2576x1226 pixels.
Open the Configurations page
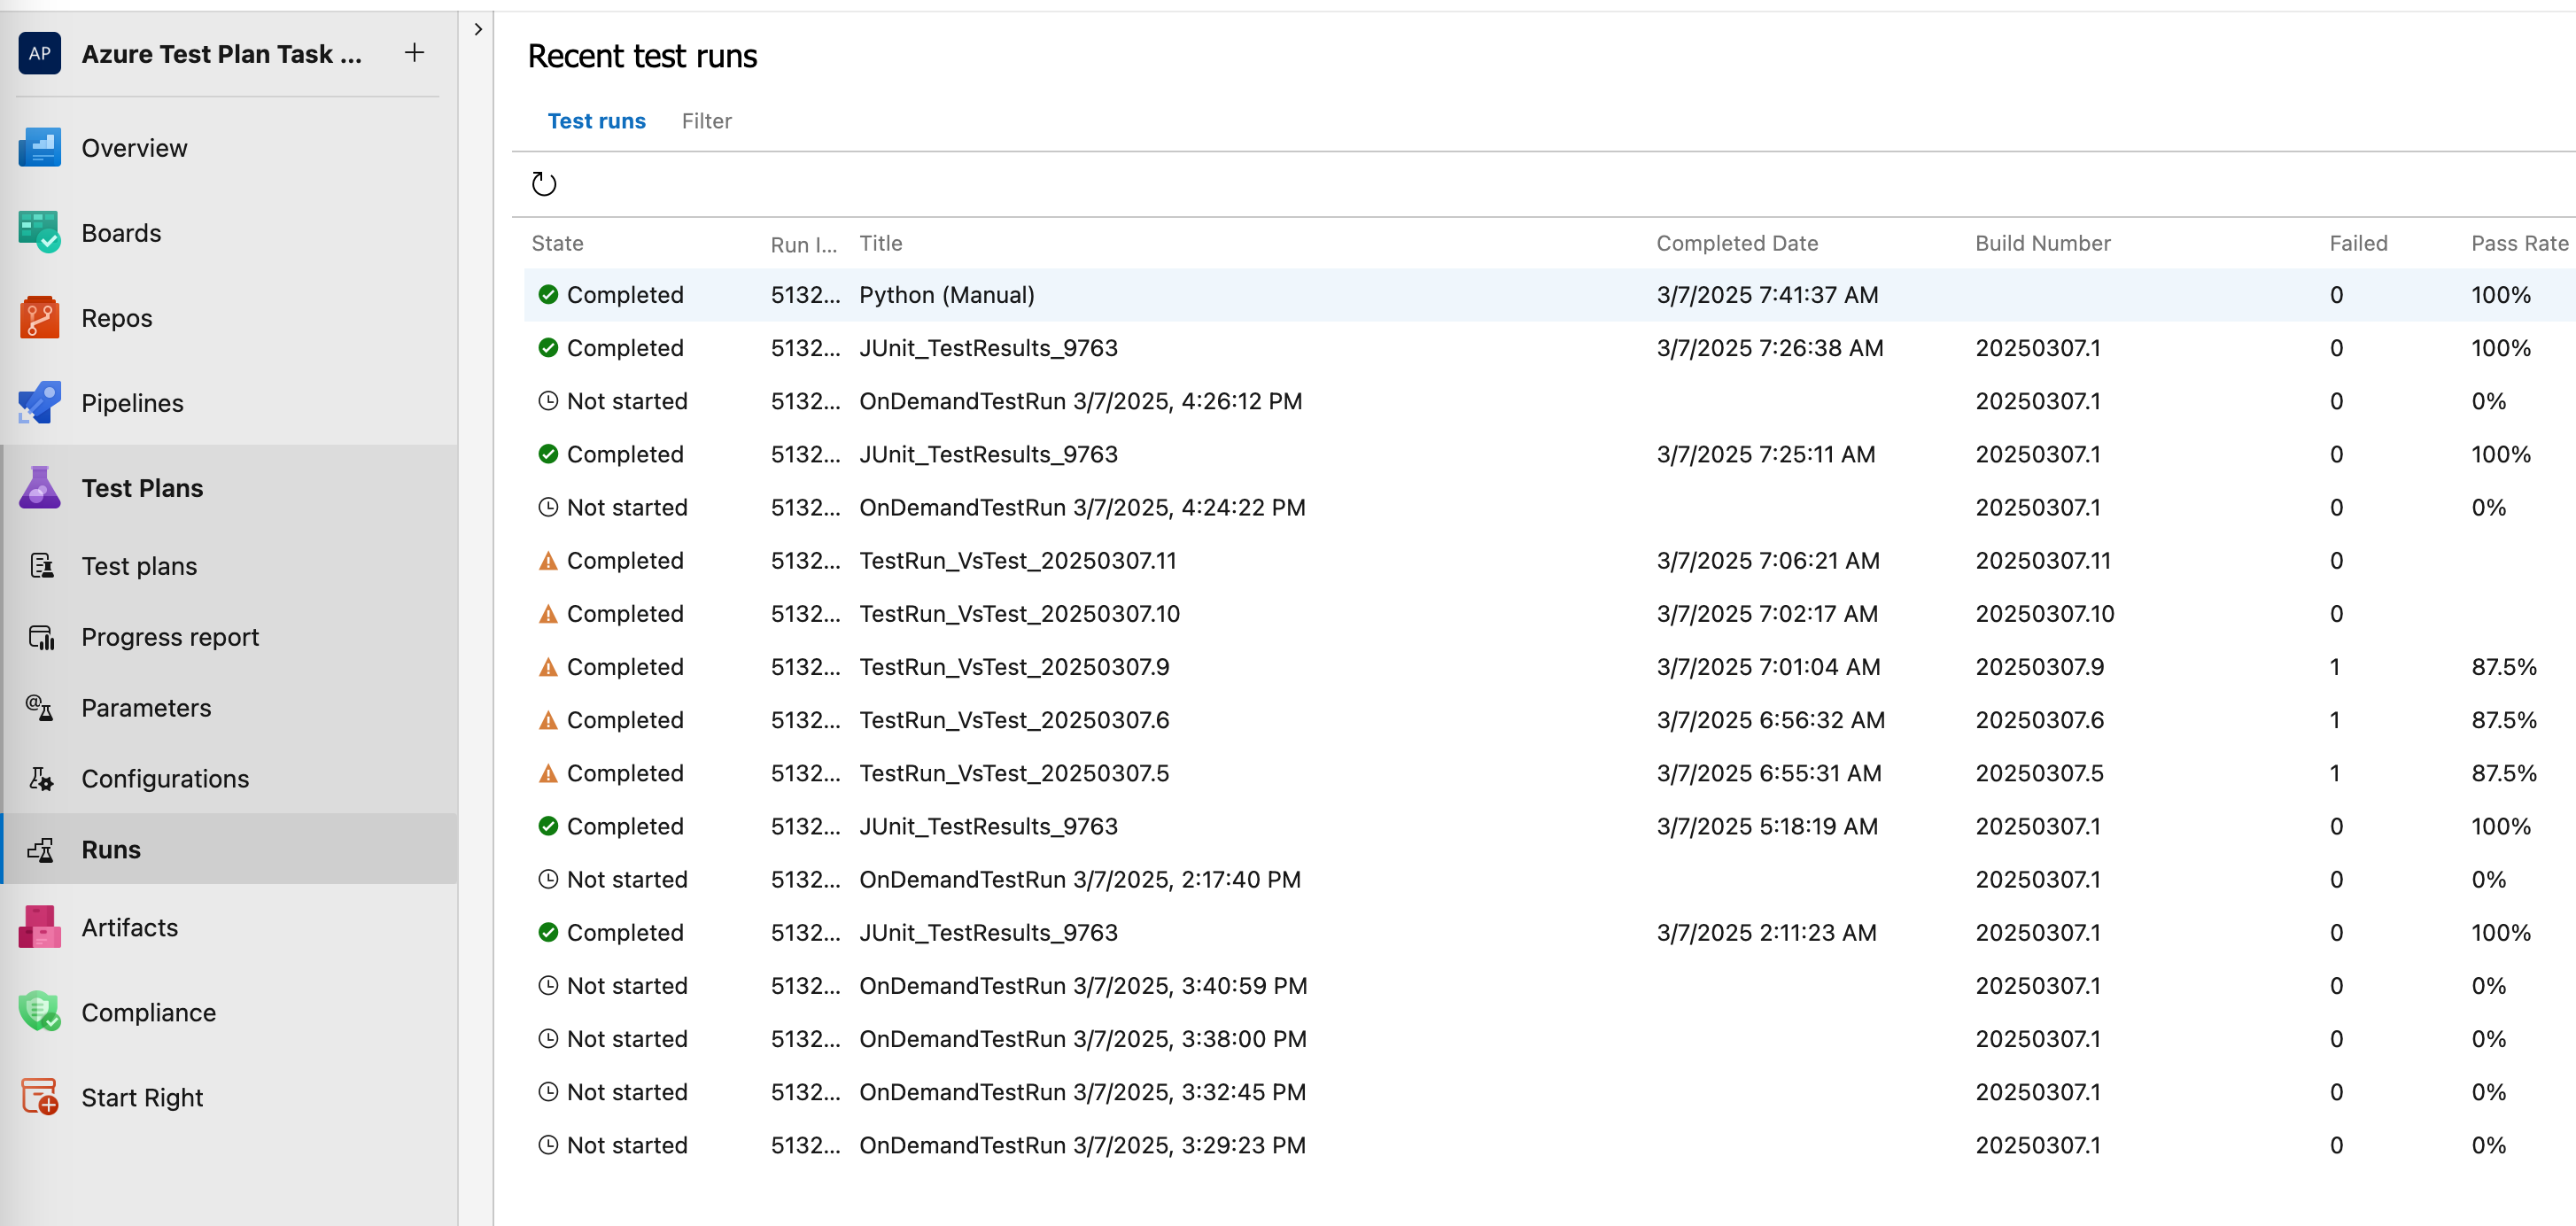tap(165, 778)
